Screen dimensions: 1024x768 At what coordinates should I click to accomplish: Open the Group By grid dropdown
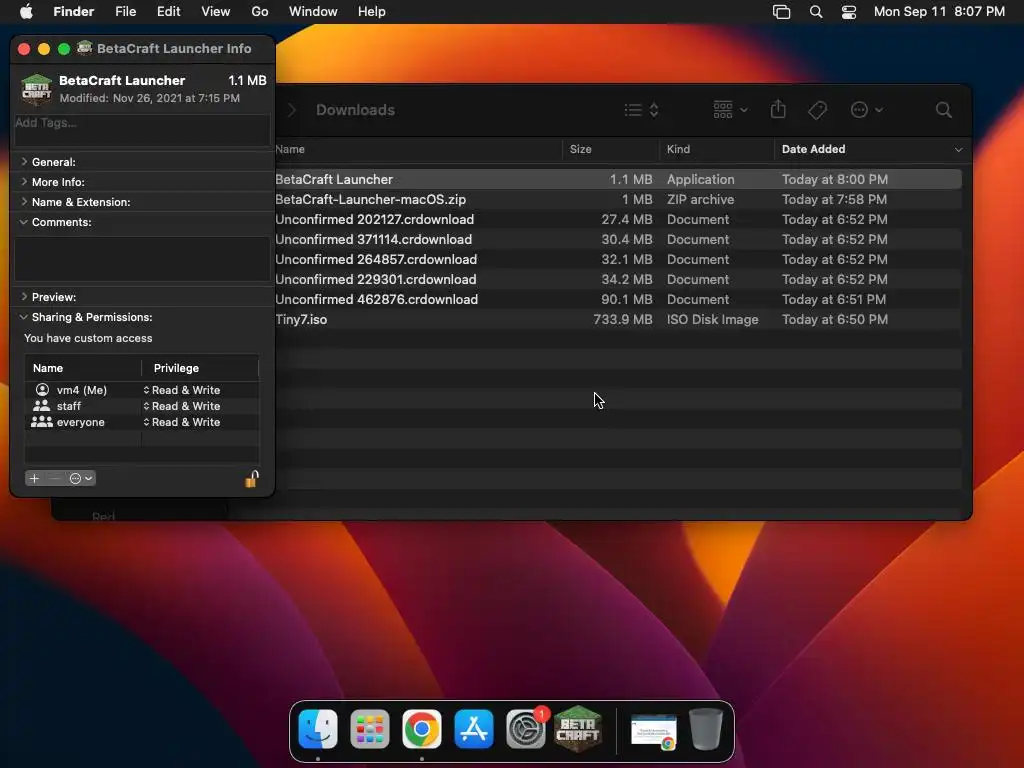pyautogui.click(x=730, y=110)
